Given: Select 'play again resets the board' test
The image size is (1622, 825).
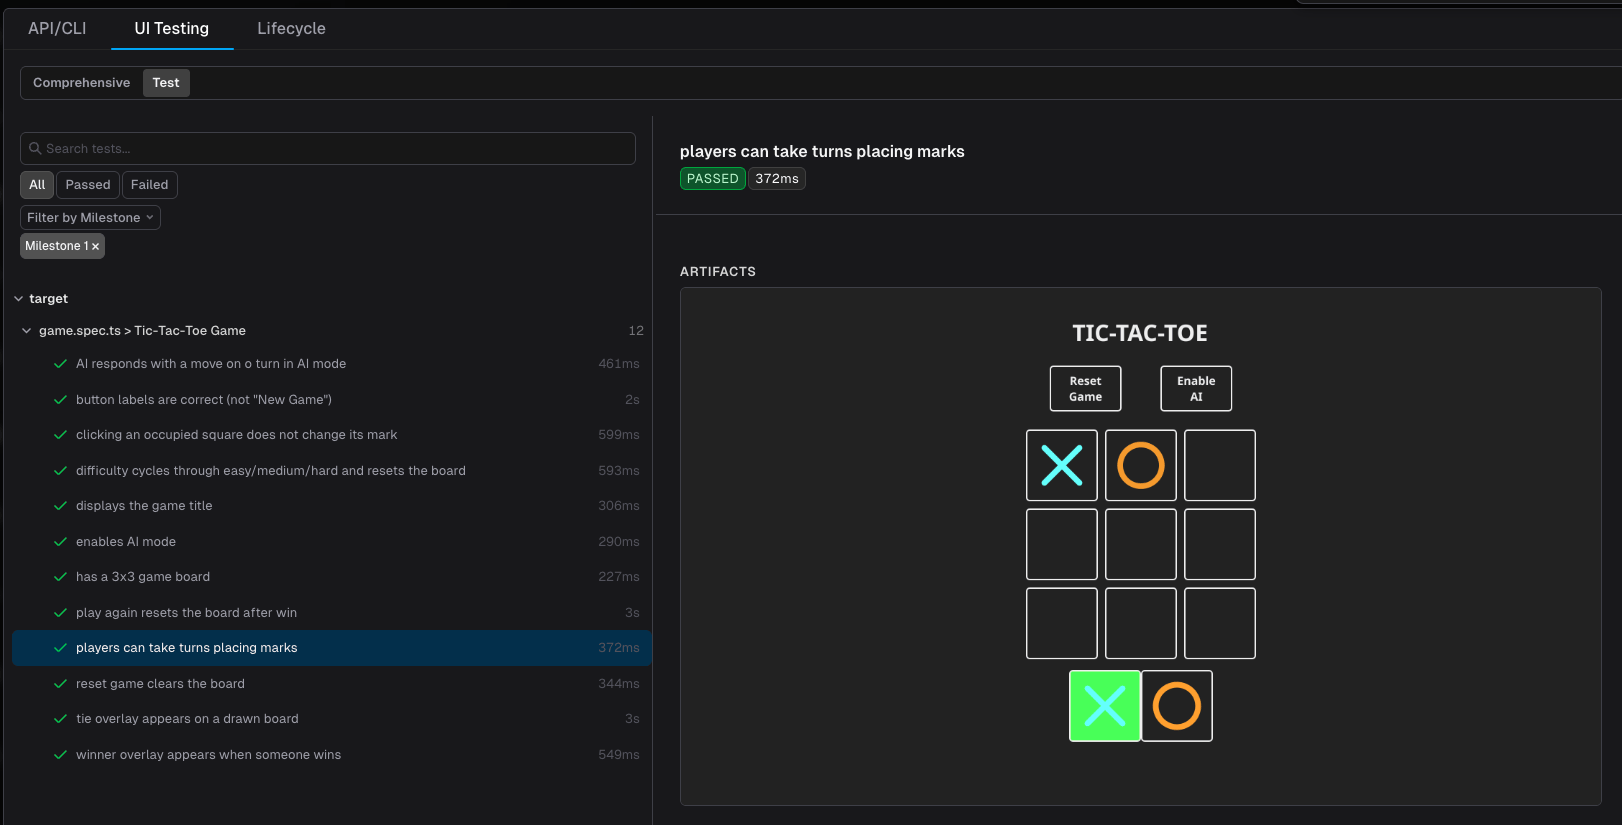Looking at the screenshot, I should [330, 613].
